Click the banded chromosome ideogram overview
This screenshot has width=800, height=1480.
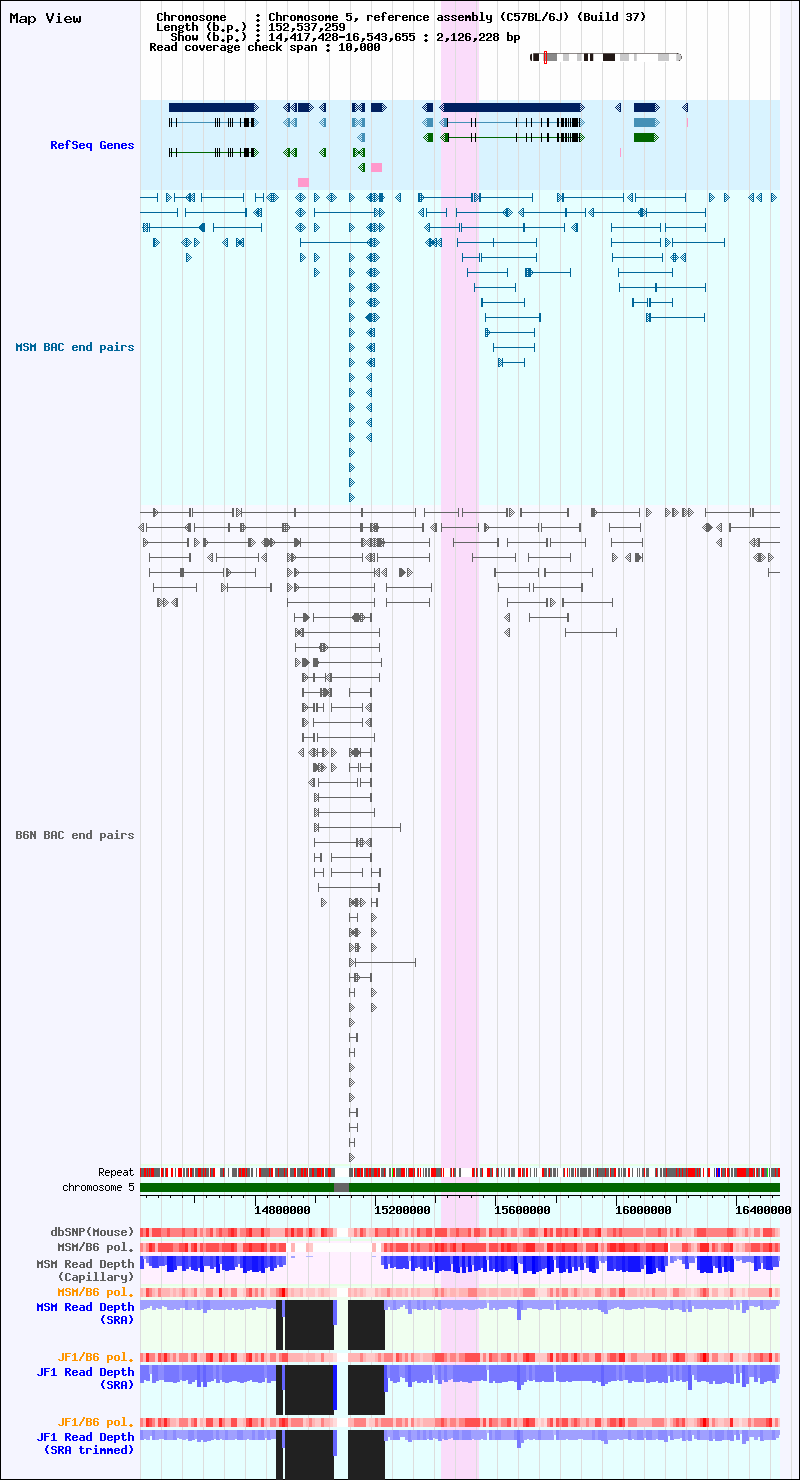click(x=606, y=57)
